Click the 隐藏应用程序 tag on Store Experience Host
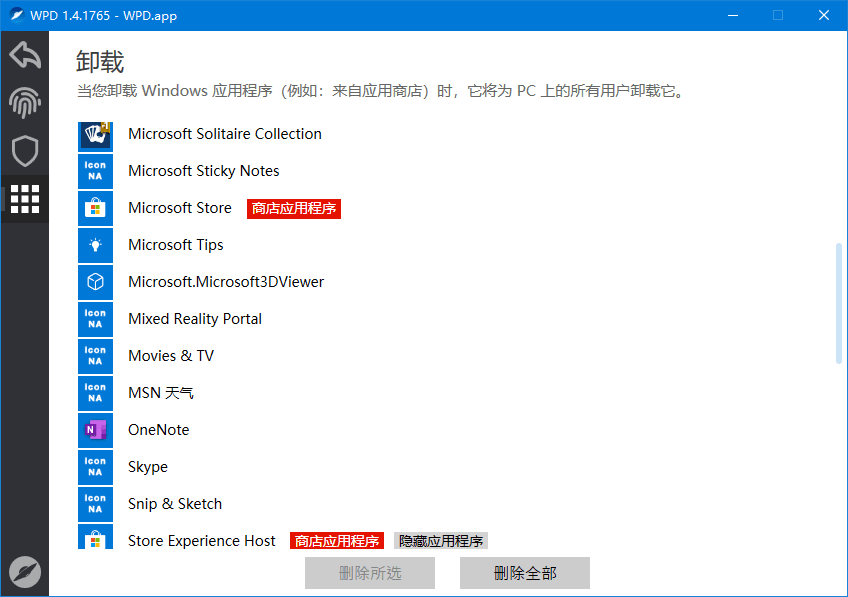This screenshot has height=597, width=848. click(x=441, y=540)
